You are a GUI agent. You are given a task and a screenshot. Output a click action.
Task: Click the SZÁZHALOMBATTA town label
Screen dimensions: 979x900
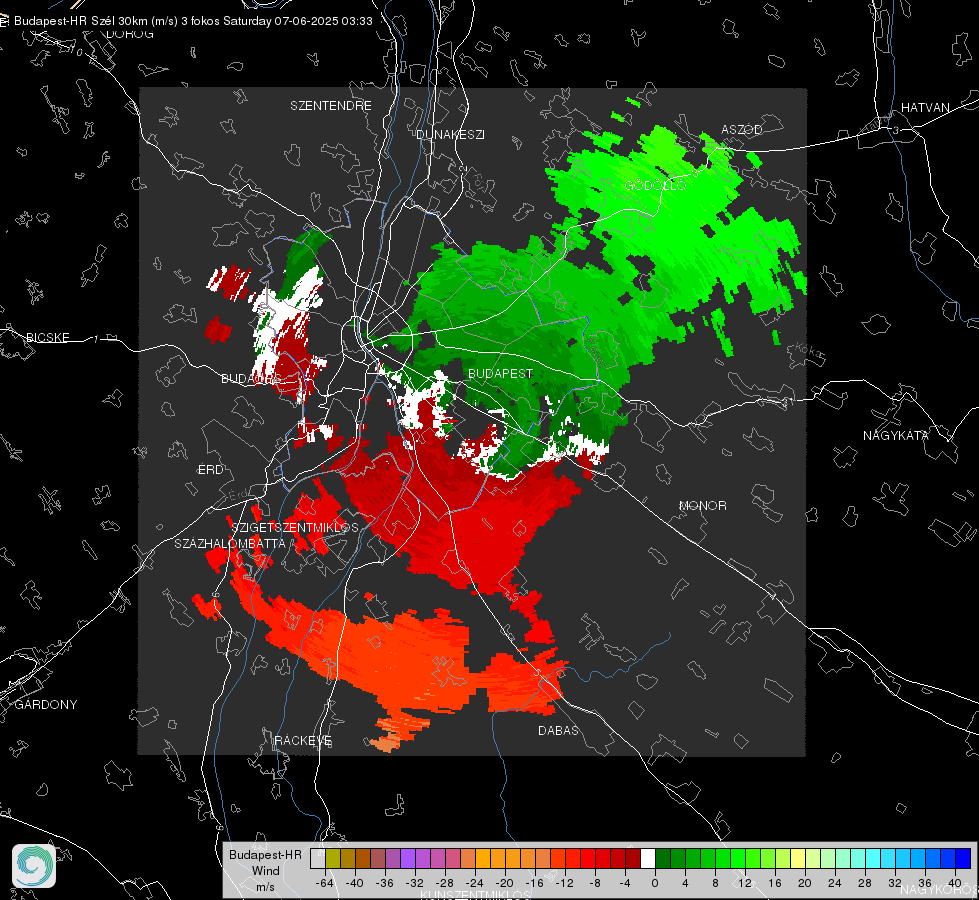(230, 543)
